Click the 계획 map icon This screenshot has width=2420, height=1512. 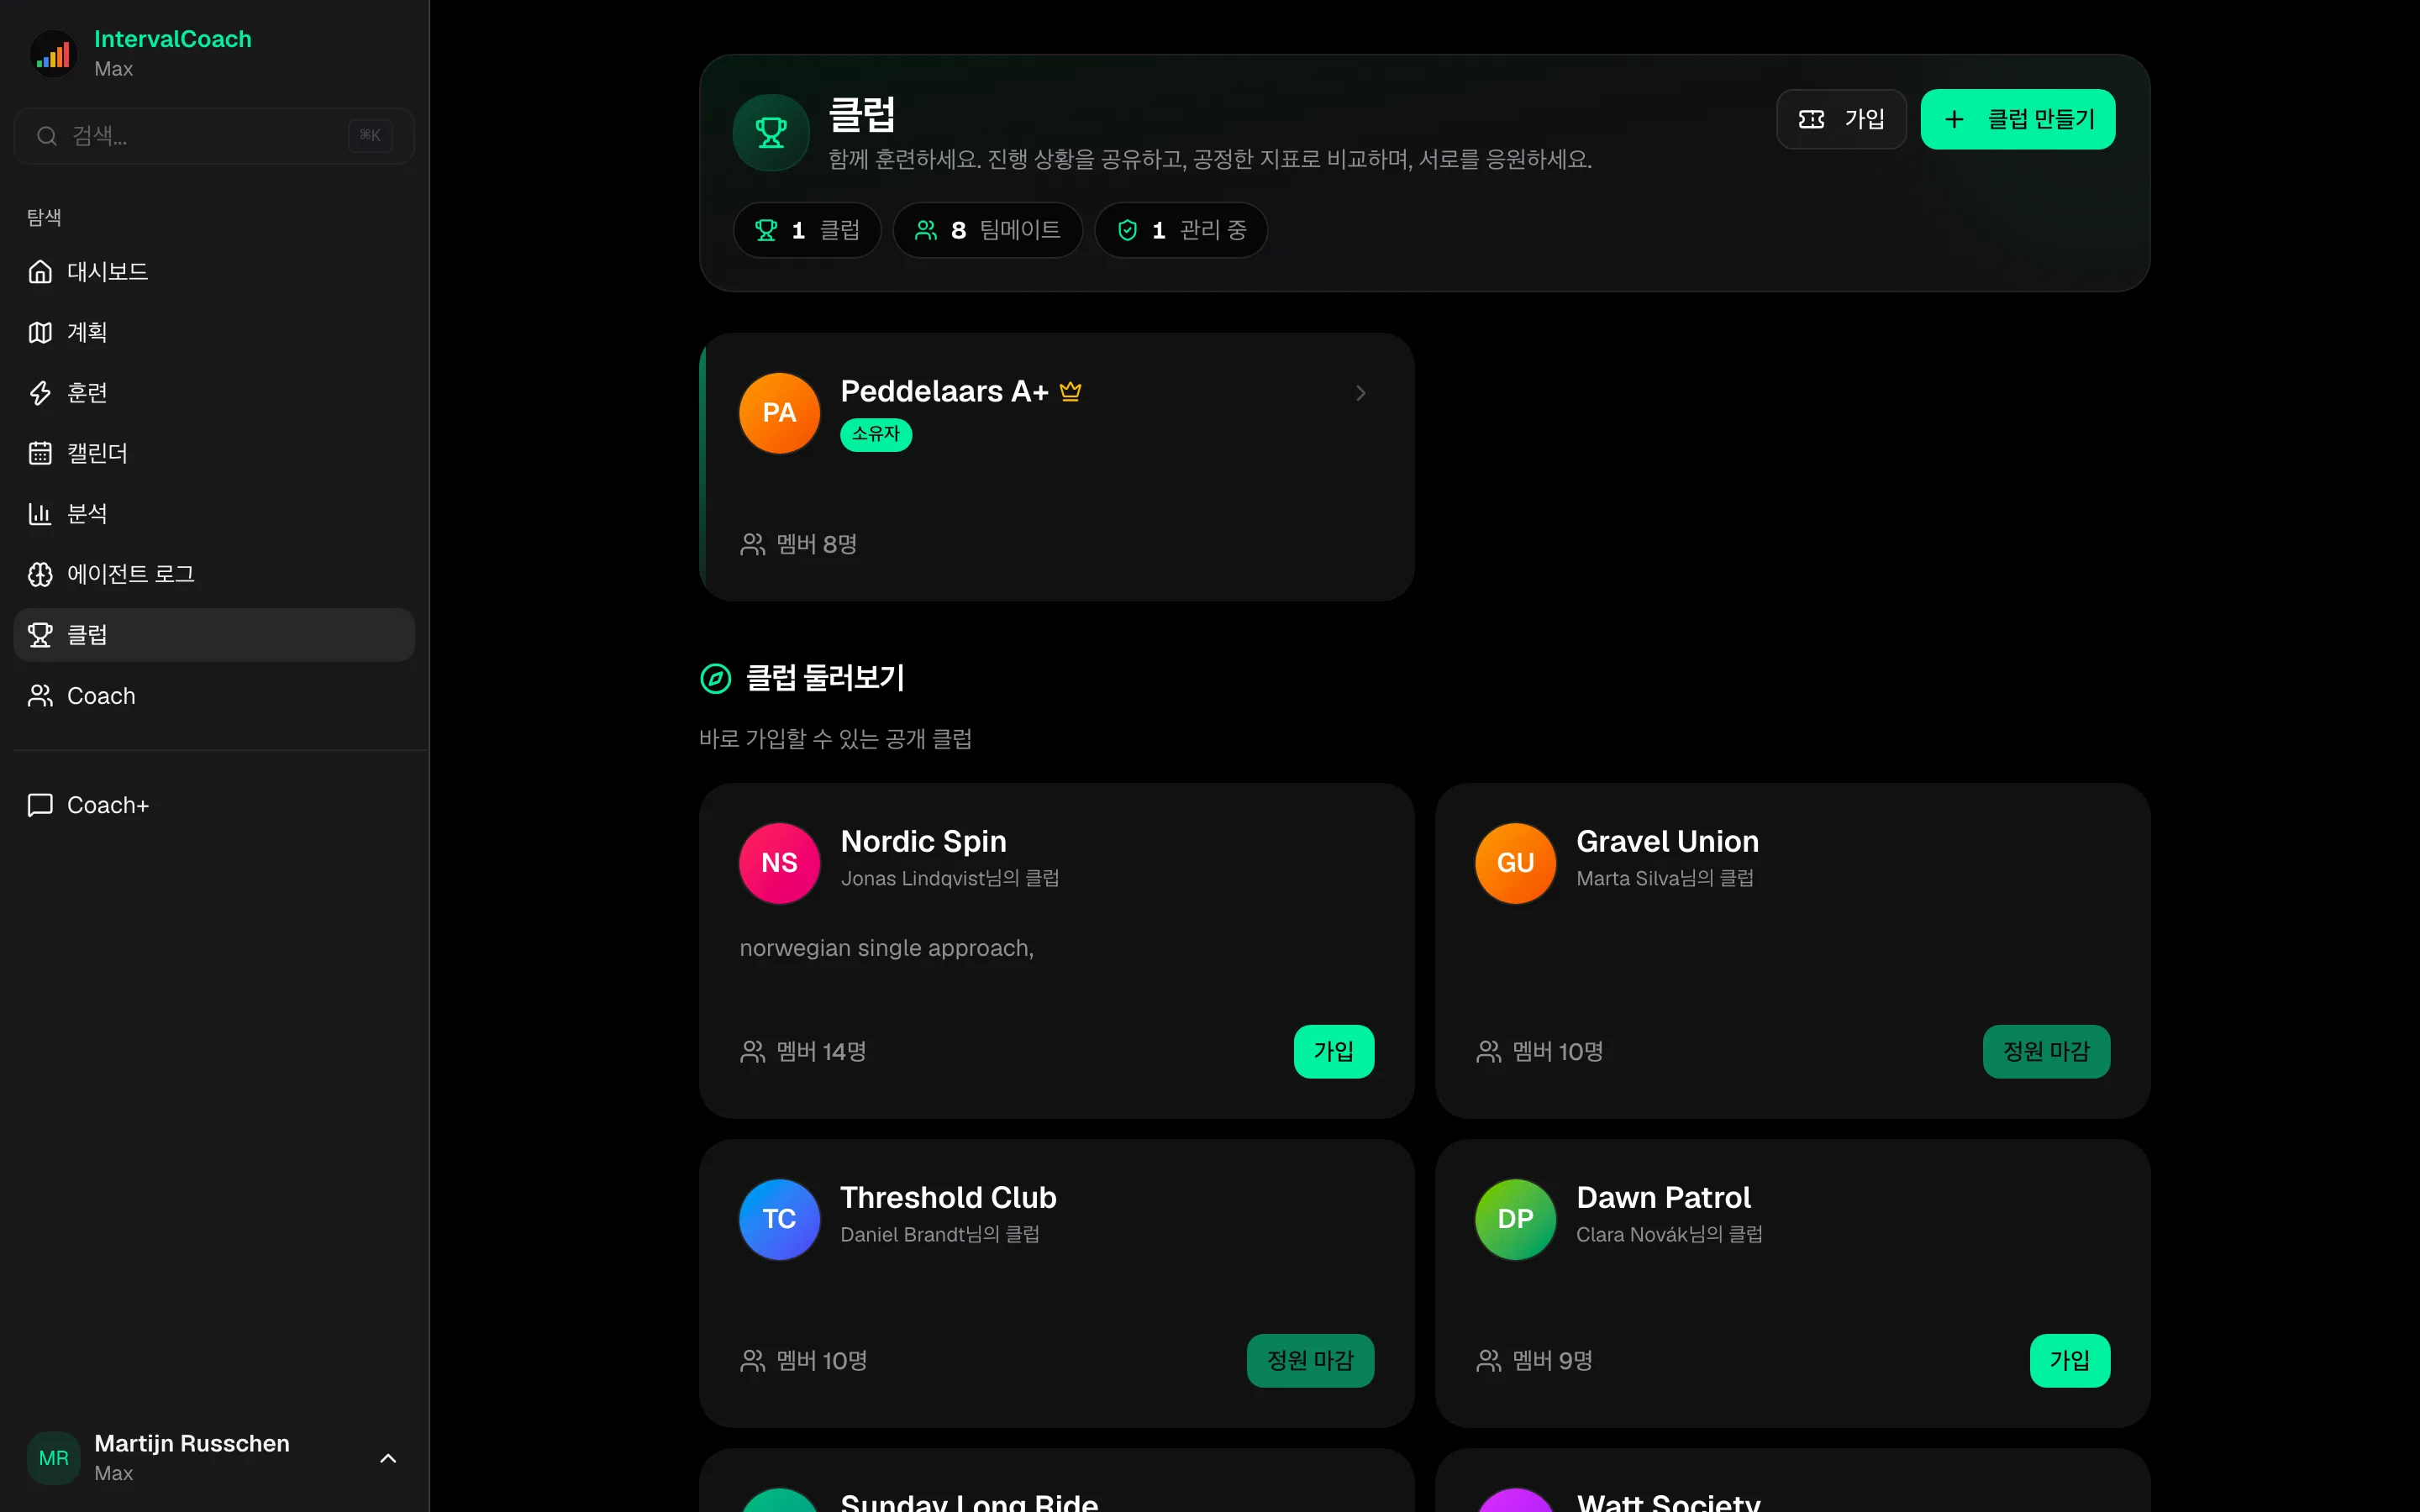[x=40, y=332]
